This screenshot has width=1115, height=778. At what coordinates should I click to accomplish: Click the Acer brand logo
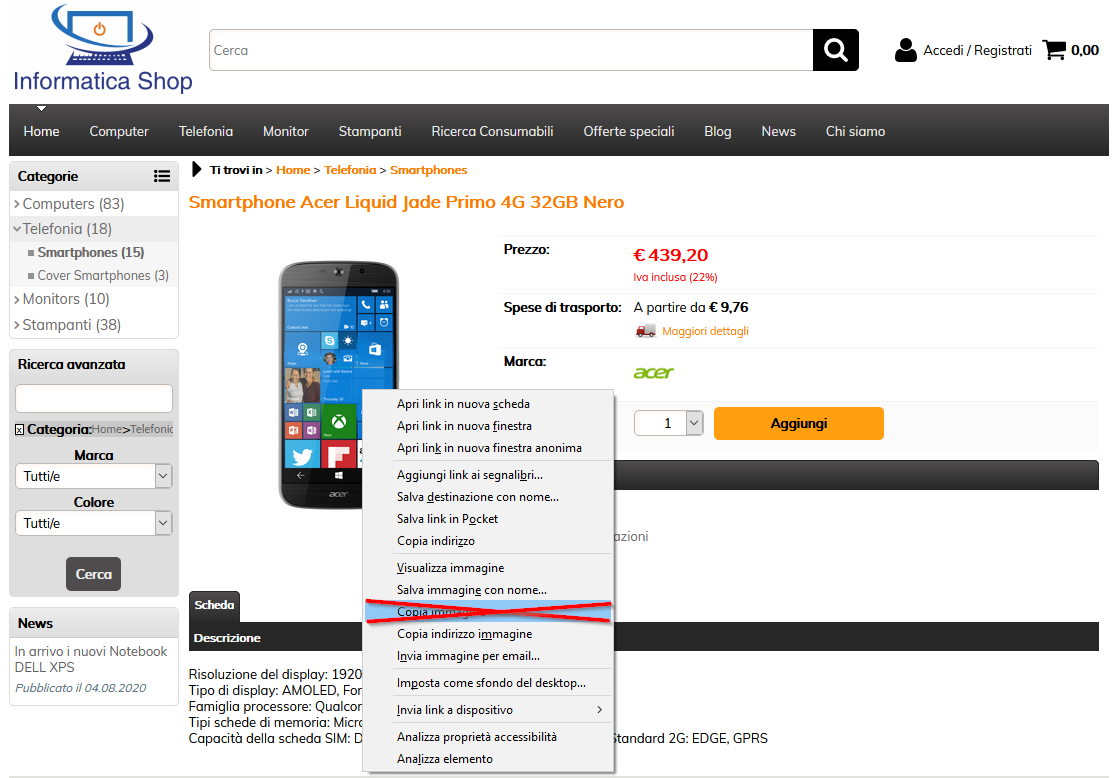click(x=653, y=373)
